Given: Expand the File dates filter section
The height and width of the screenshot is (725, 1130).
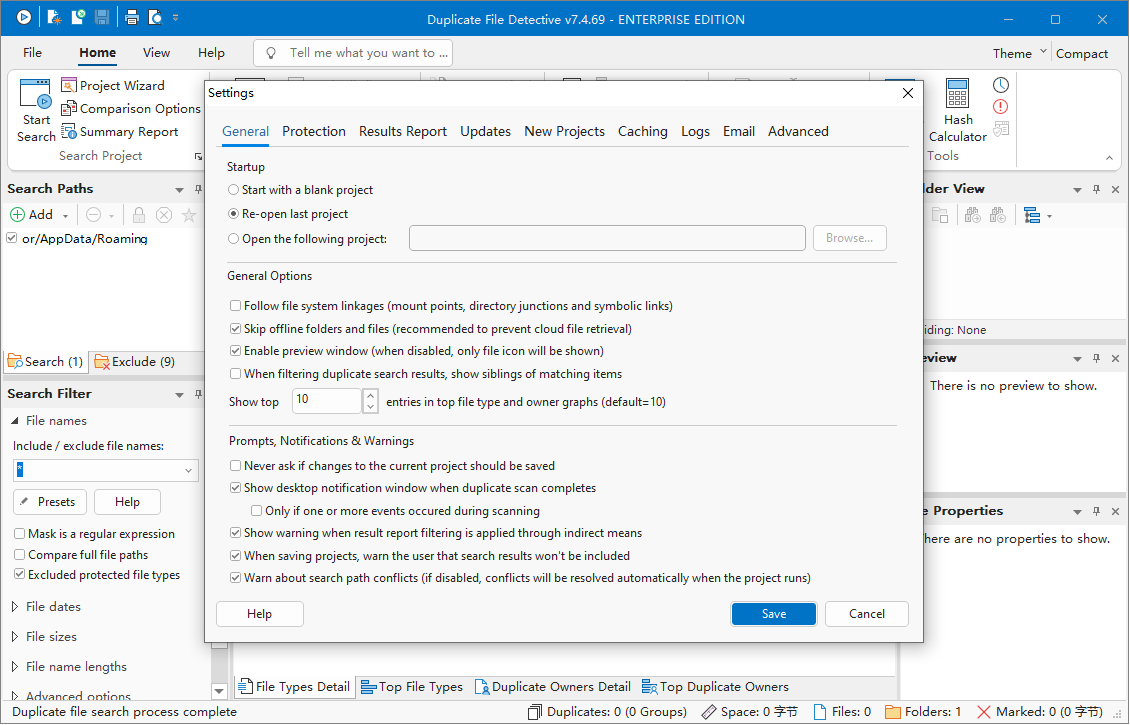Looking at the screenshot, I should pyautogui.click(x=15, y=607).
